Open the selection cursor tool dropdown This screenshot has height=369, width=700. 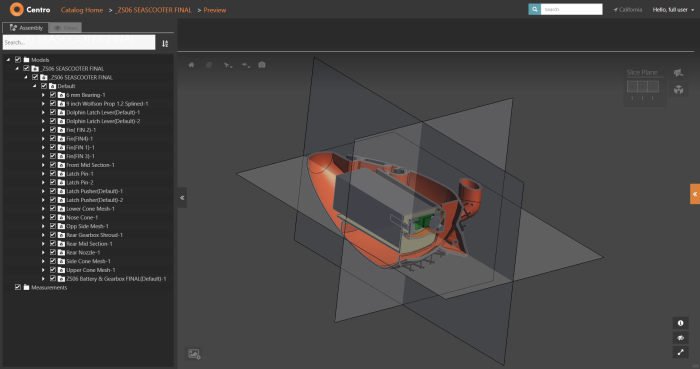point(228,65)
